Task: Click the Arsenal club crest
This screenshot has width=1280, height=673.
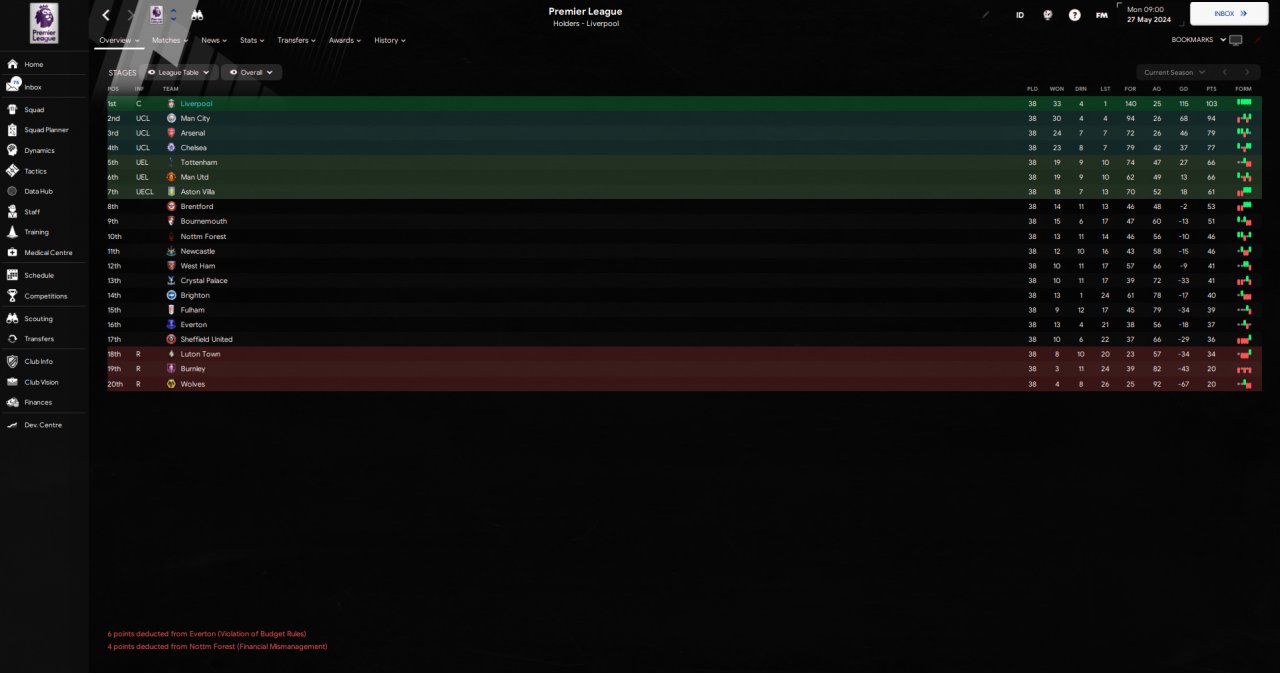Action: coord(171,133)
